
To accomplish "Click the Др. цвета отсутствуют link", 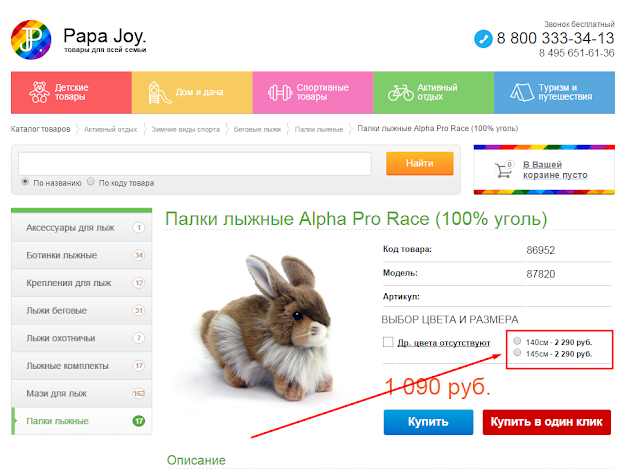I will coord(444,343).
